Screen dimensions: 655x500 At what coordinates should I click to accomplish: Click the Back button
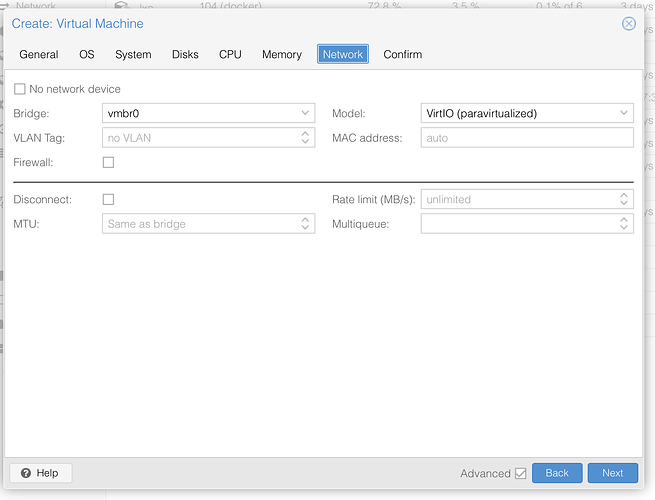[557, 473]
